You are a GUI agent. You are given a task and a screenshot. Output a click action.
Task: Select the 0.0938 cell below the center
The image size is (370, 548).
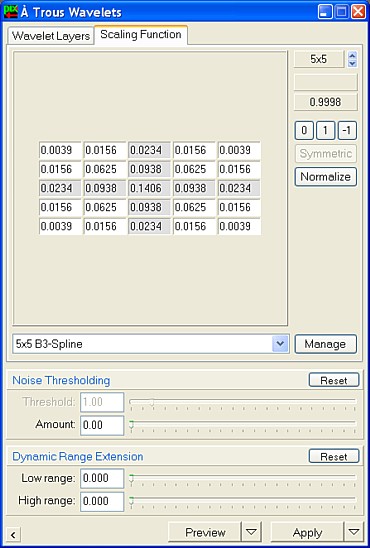[150, 207]
